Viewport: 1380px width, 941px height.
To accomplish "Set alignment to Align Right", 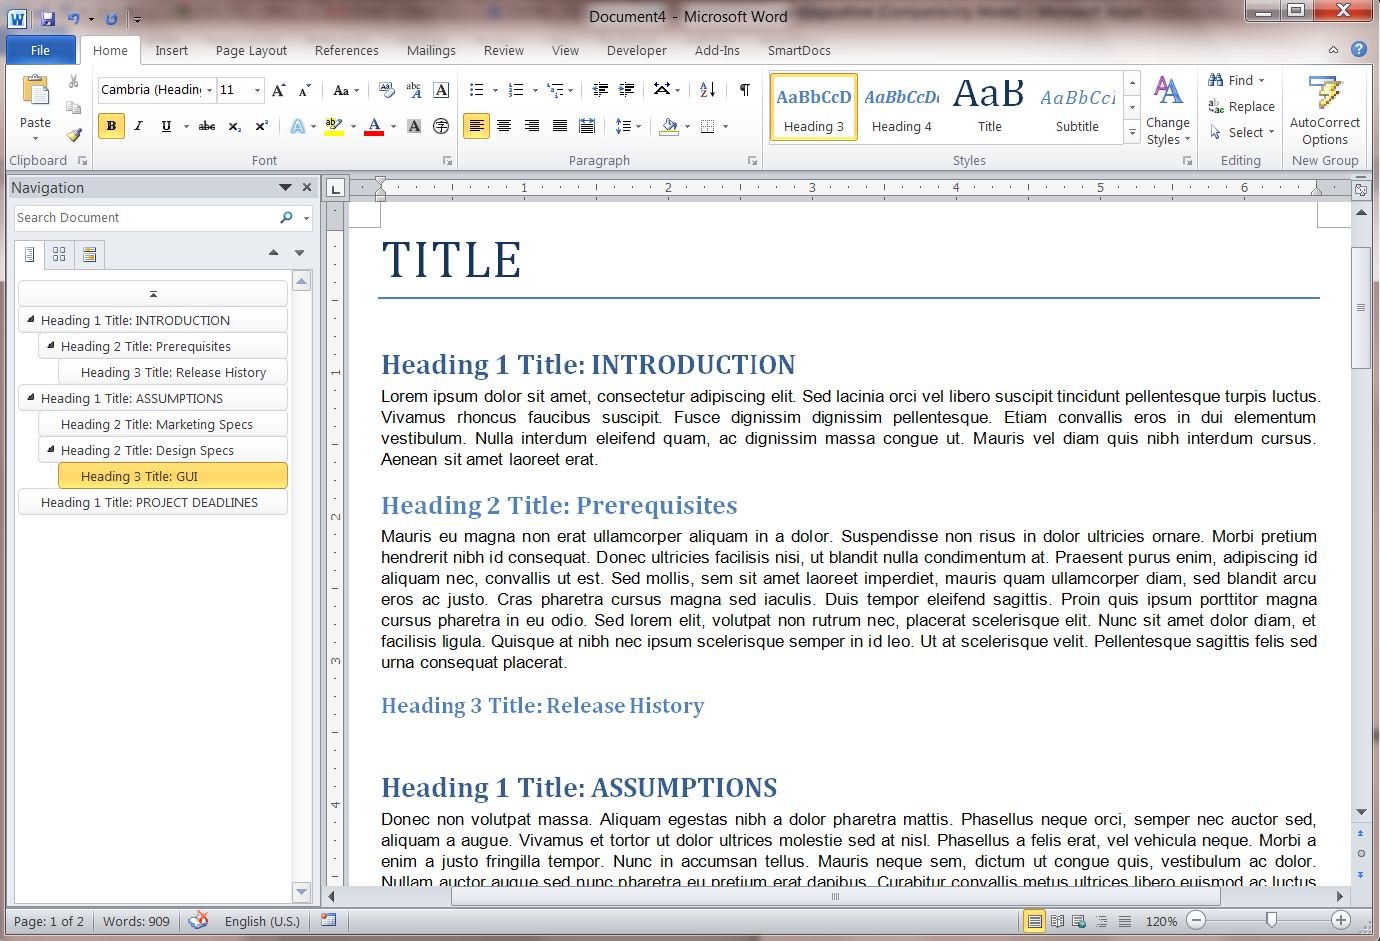I will pos(532,126).
